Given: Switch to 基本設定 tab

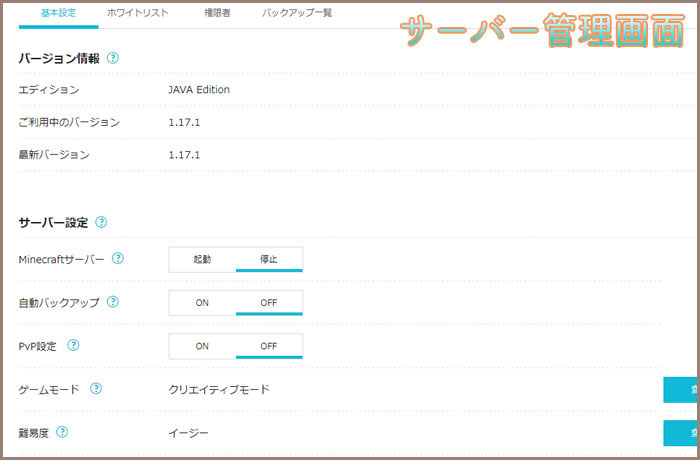Looking at the screenshot, I should 58,13.
